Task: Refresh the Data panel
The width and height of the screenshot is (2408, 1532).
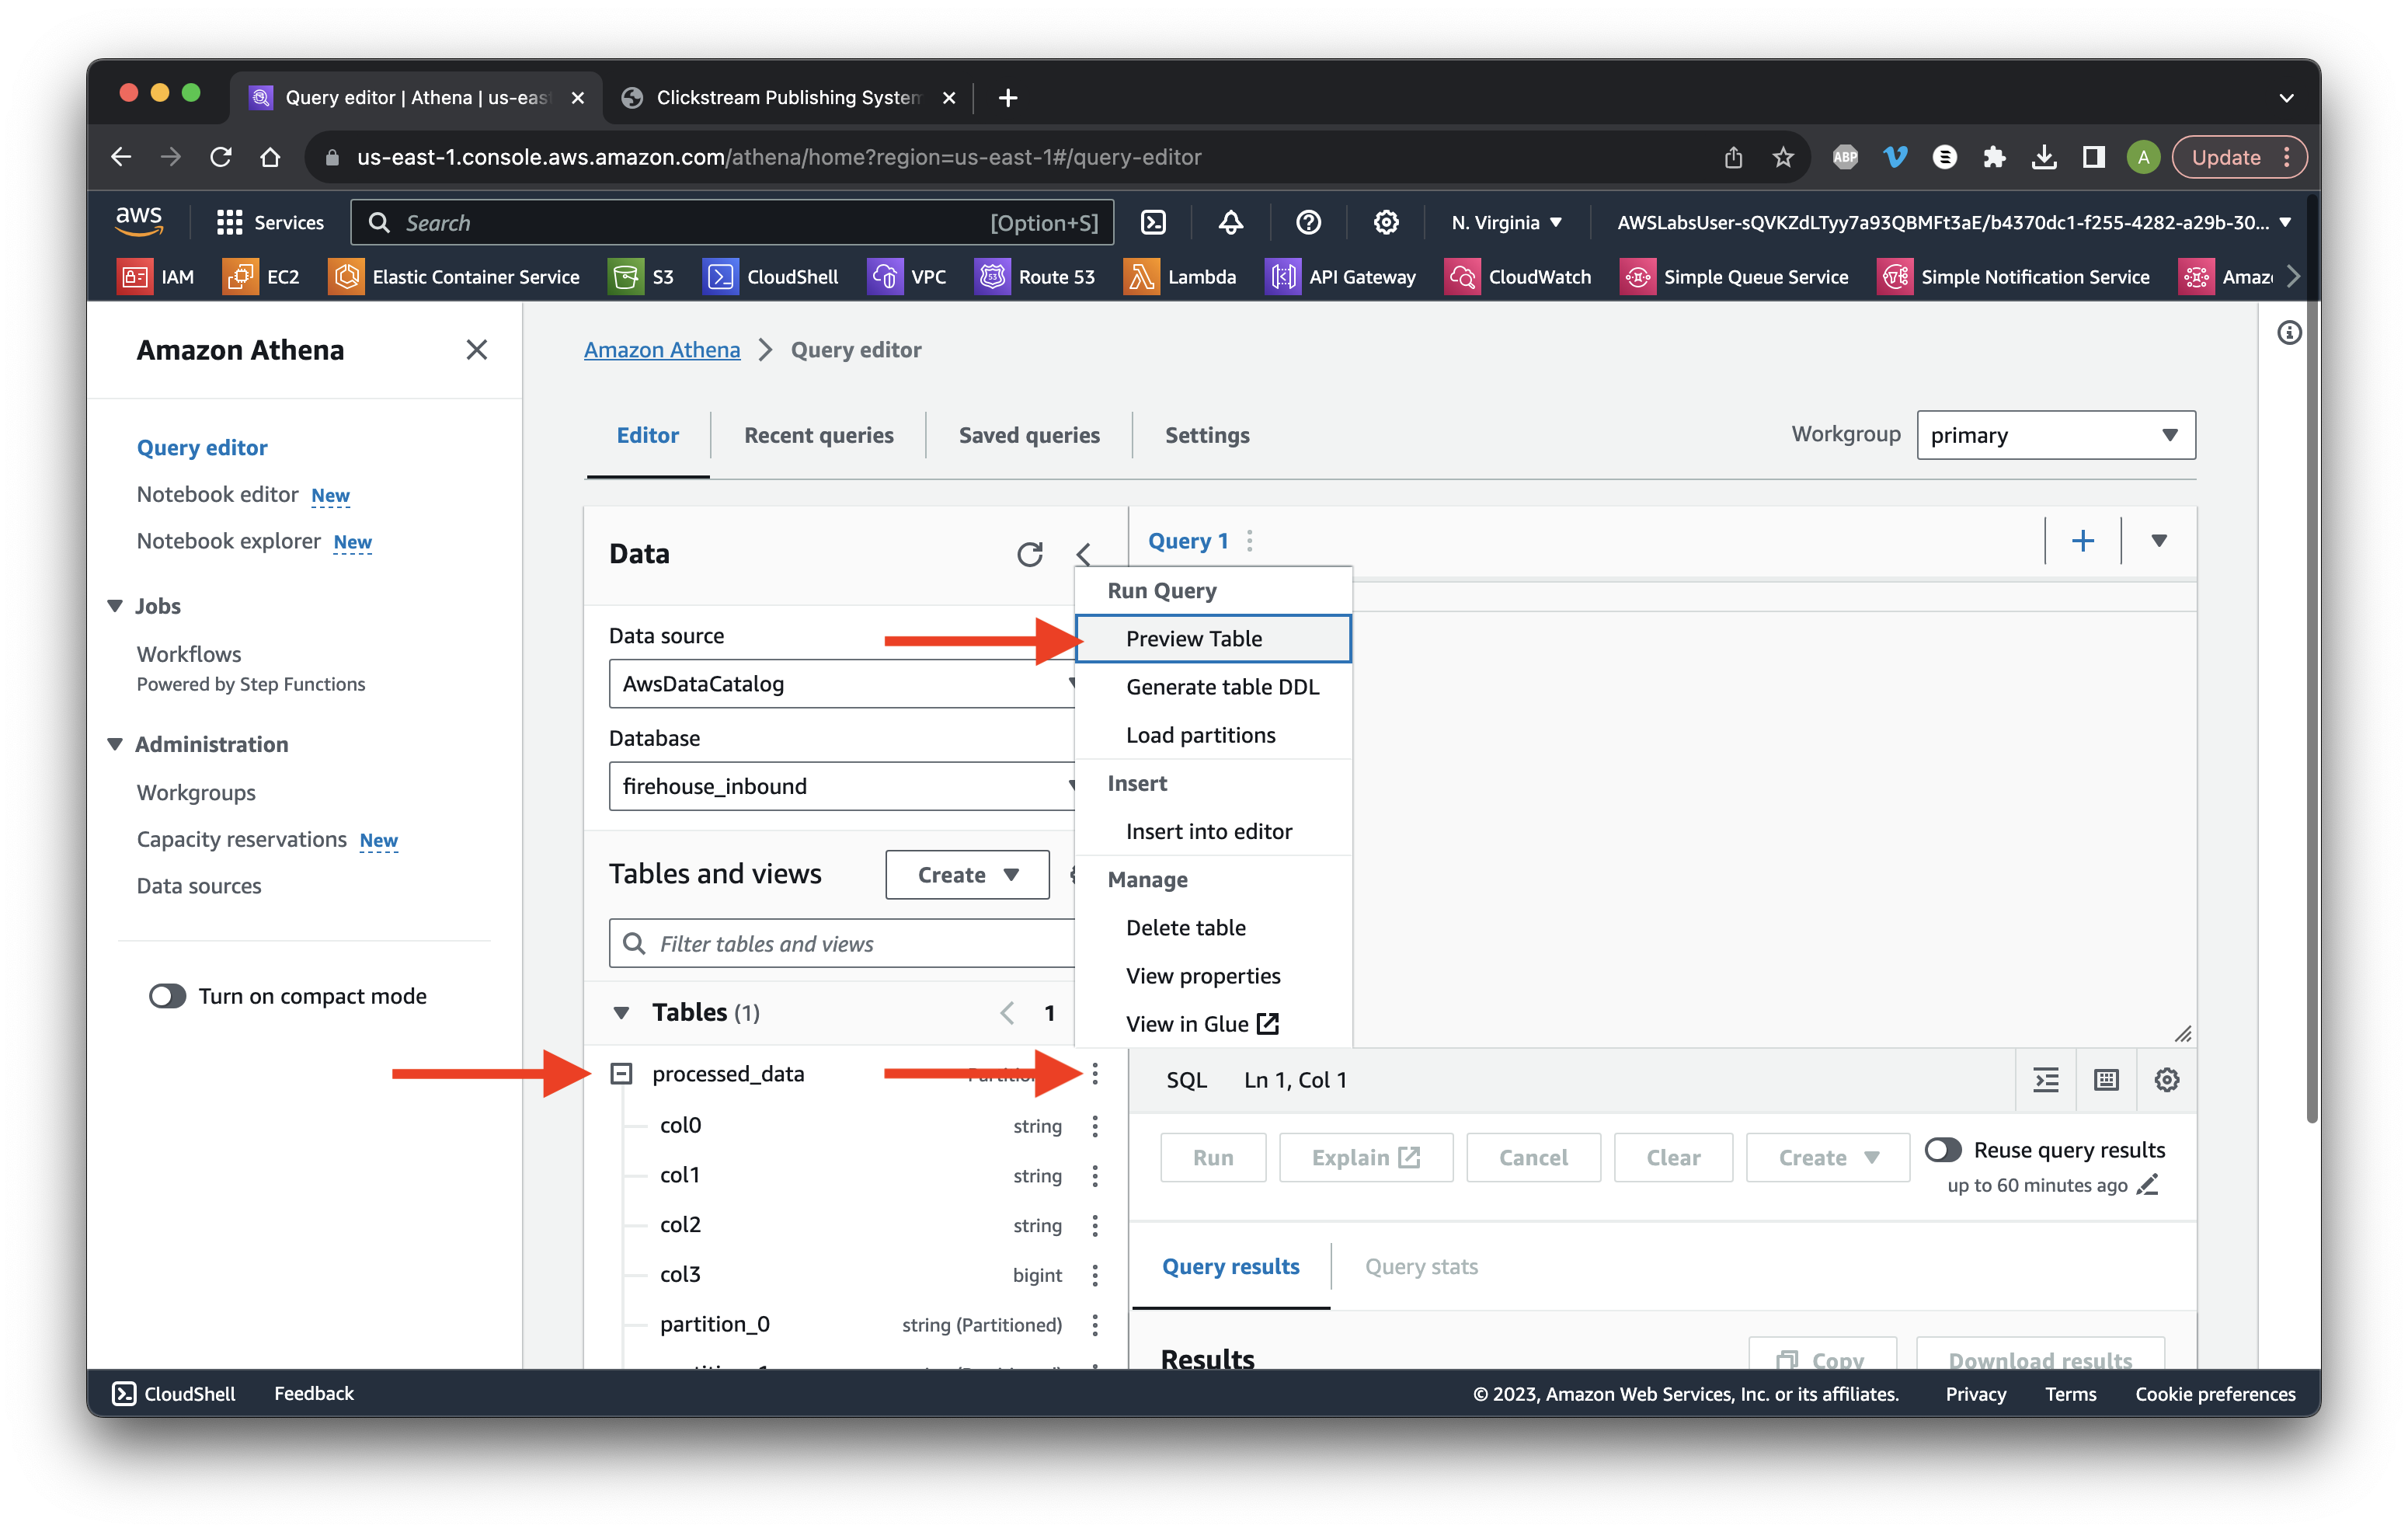Action: pyautogui.click(x=1030, y=554)
